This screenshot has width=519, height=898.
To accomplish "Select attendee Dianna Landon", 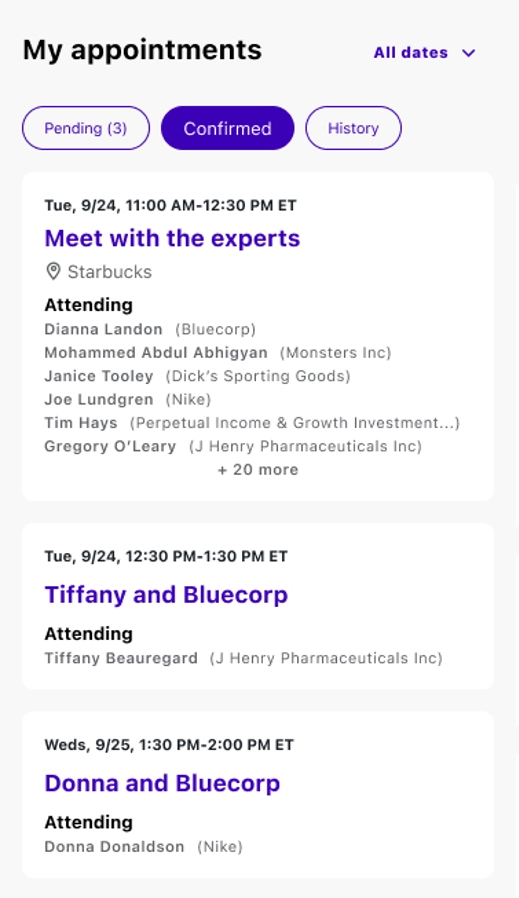I will click(103, 329).
